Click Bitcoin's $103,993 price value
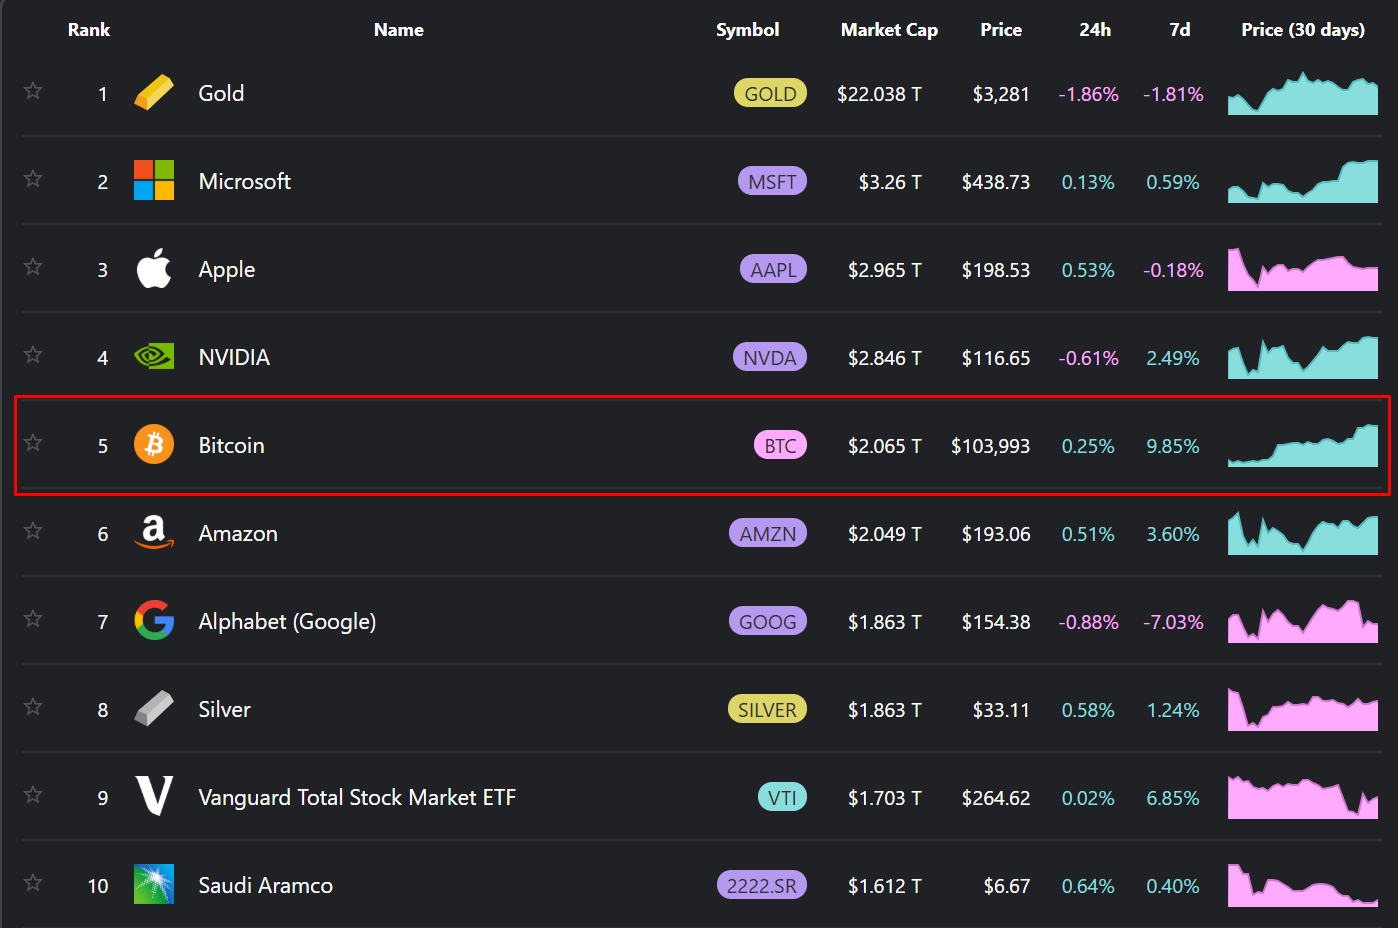Image resolution: width=1398 pixels, height=928 pixels. click(990, 446)
